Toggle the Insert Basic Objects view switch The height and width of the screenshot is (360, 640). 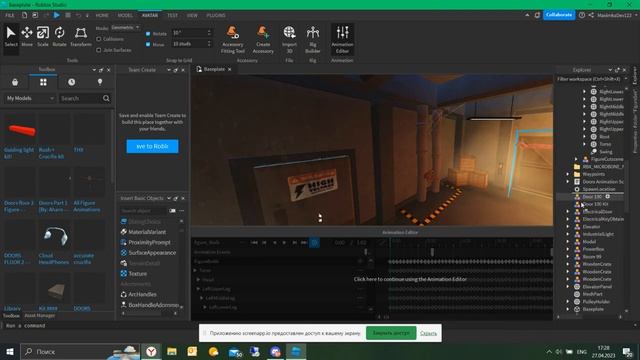(x=172, y=211)
